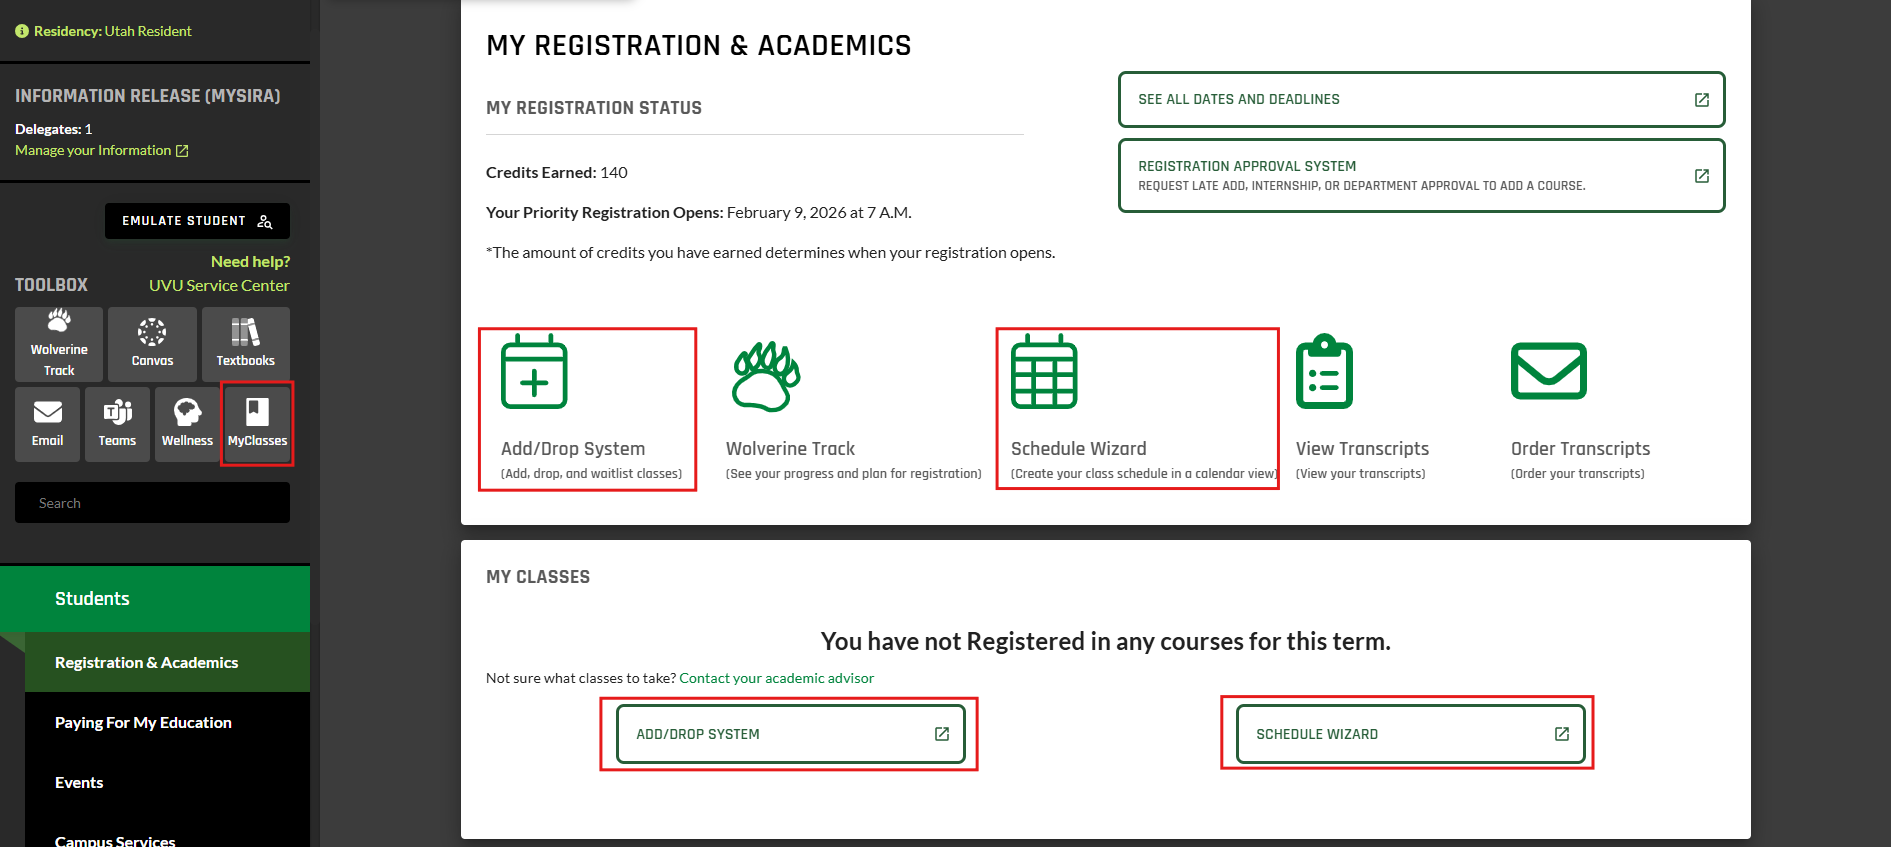Click the green Wolverine Track paw icon
The width and height of the screenshot is (1891, 847).
(766, 376)
